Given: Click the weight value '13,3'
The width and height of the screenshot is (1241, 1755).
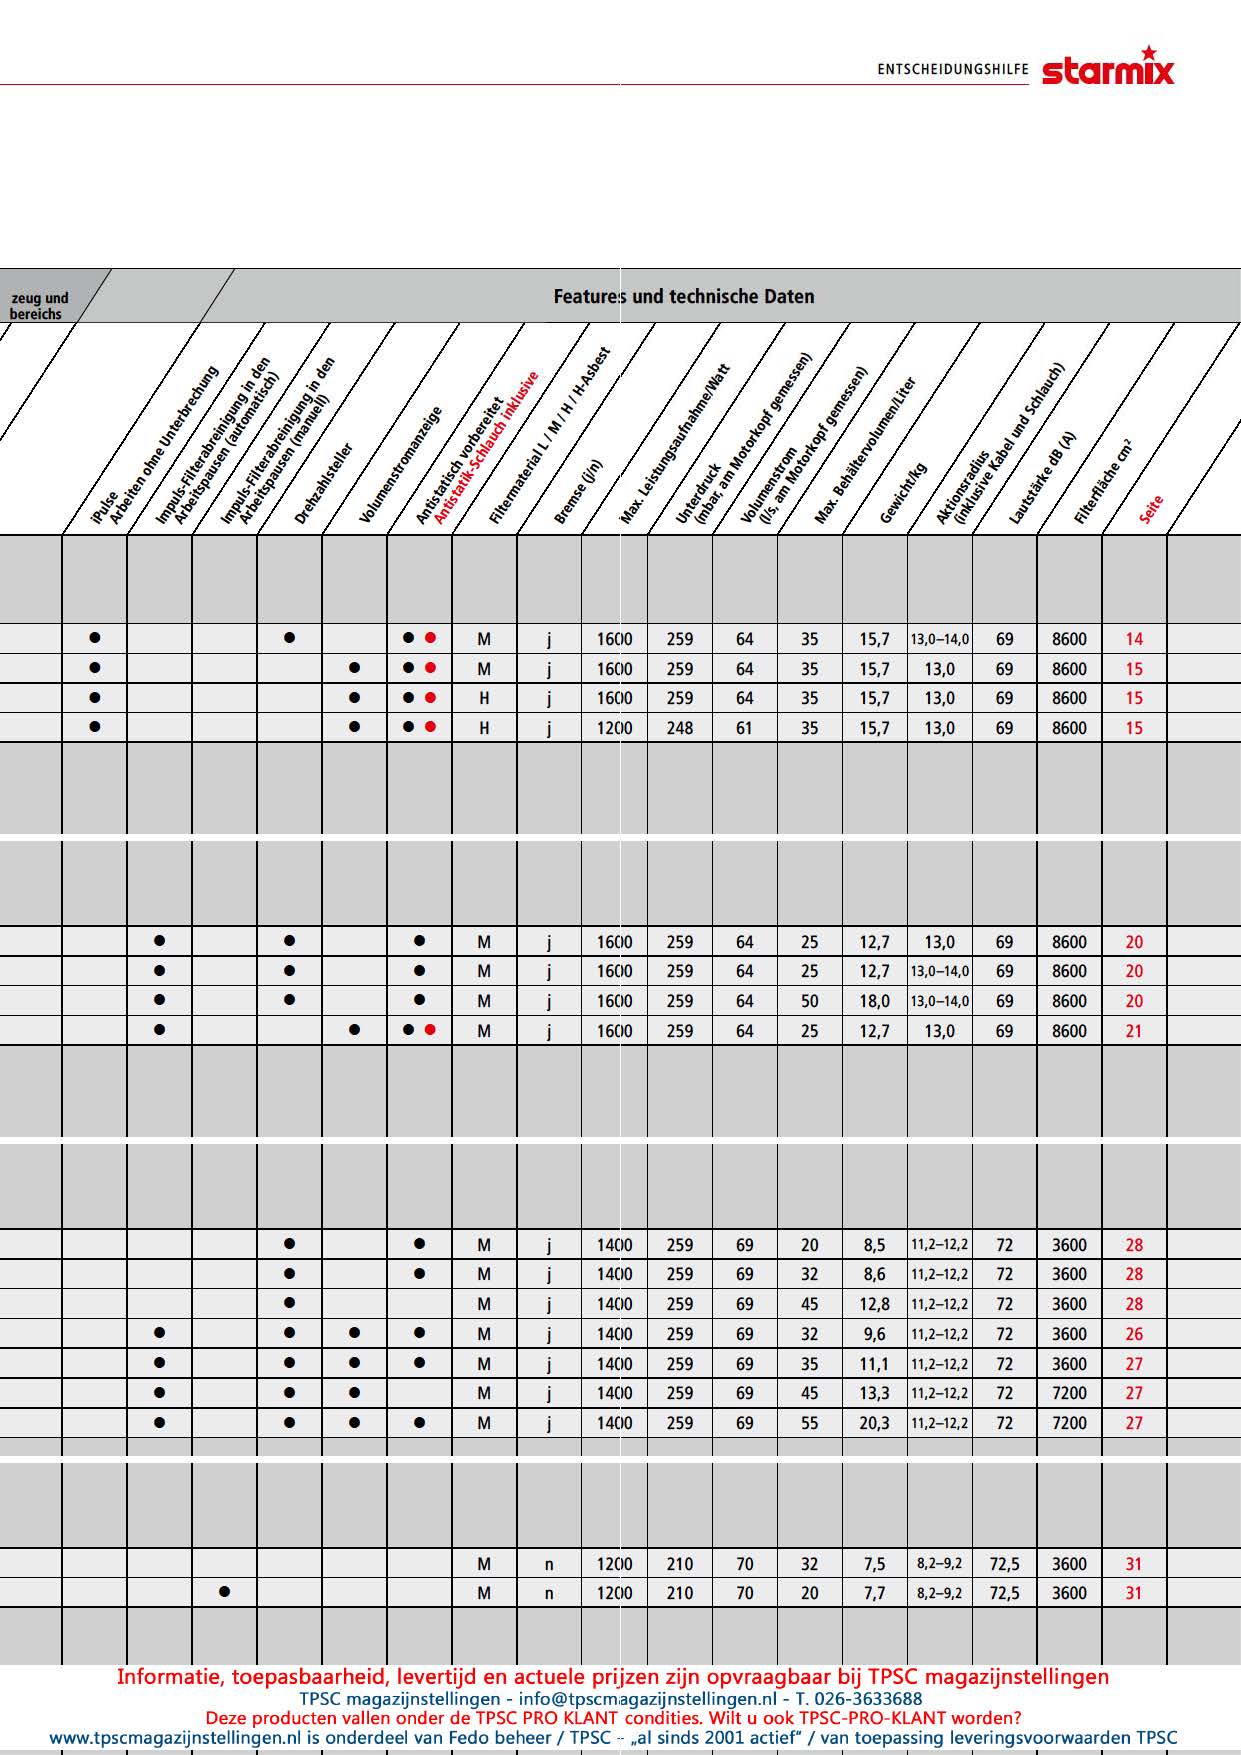Looking at the screenshot, I should (x=874, y=1393).
